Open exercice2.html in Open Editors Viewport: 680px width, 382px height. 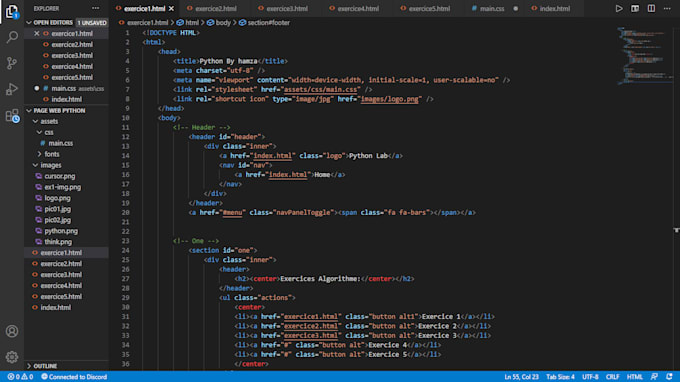click(x=72, y=45)
